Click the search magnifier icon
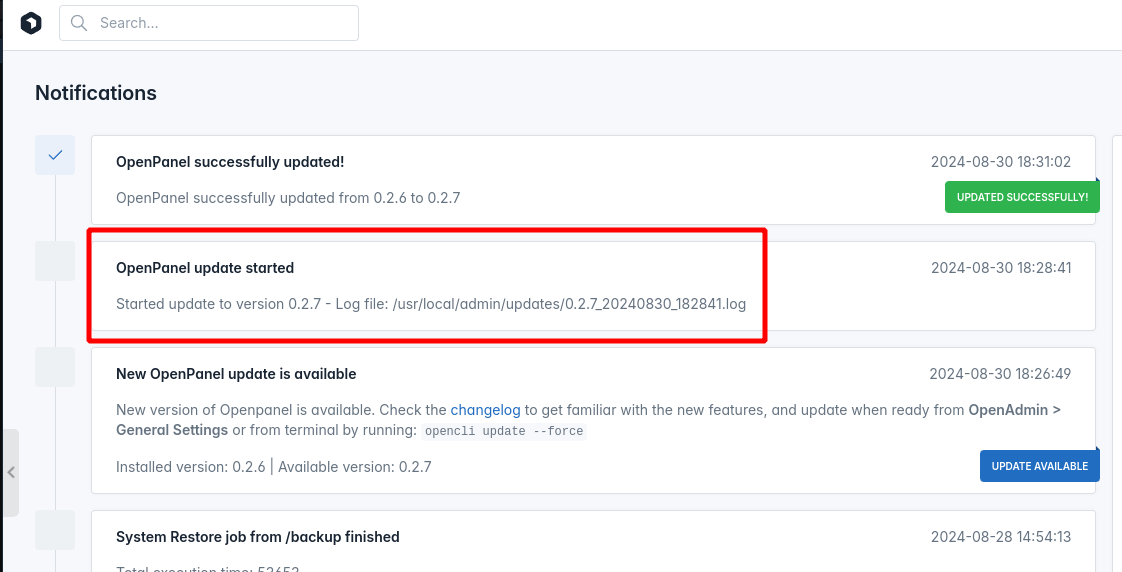This screenshot has height=572, width=1122. click(79, 23)
